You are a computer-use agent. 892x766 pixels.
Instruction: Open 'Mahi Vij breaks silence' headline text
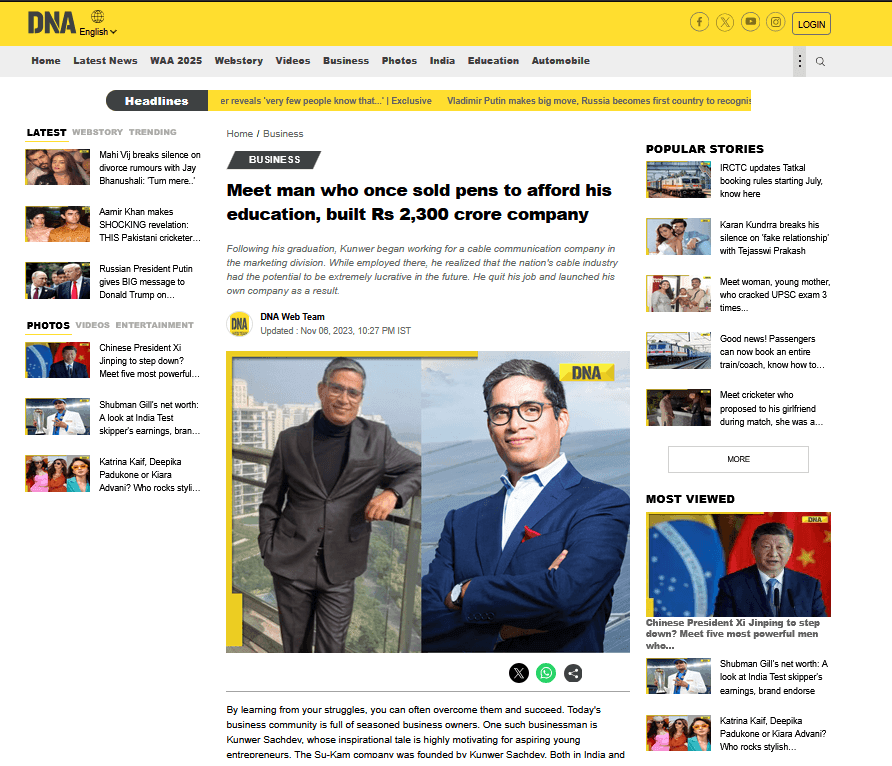click(x=150, y=168)
